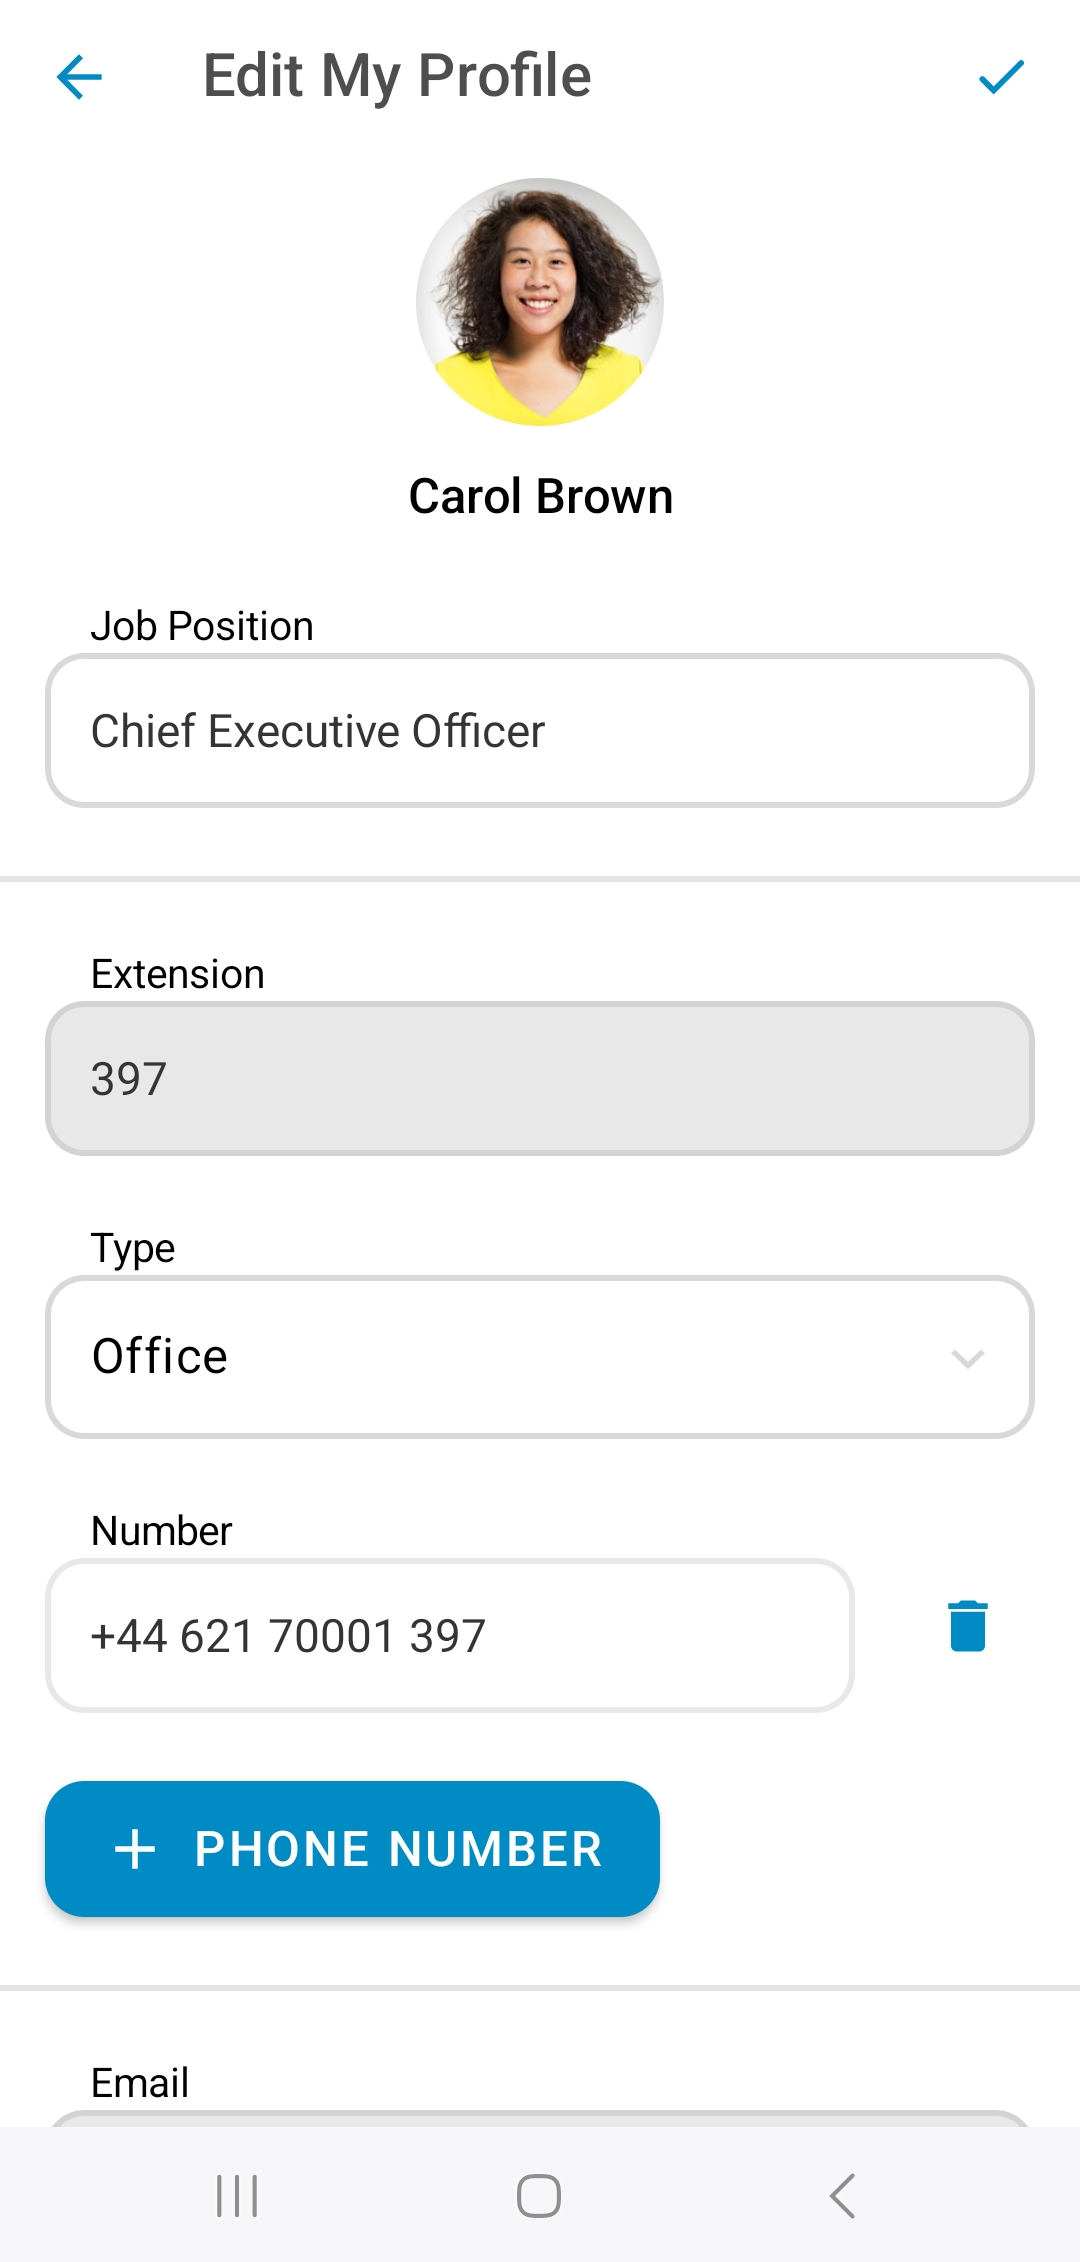Tap the Edit My Profile title
The height and width of the screenshot is (2262, 1080).
(x=397, y=76)
